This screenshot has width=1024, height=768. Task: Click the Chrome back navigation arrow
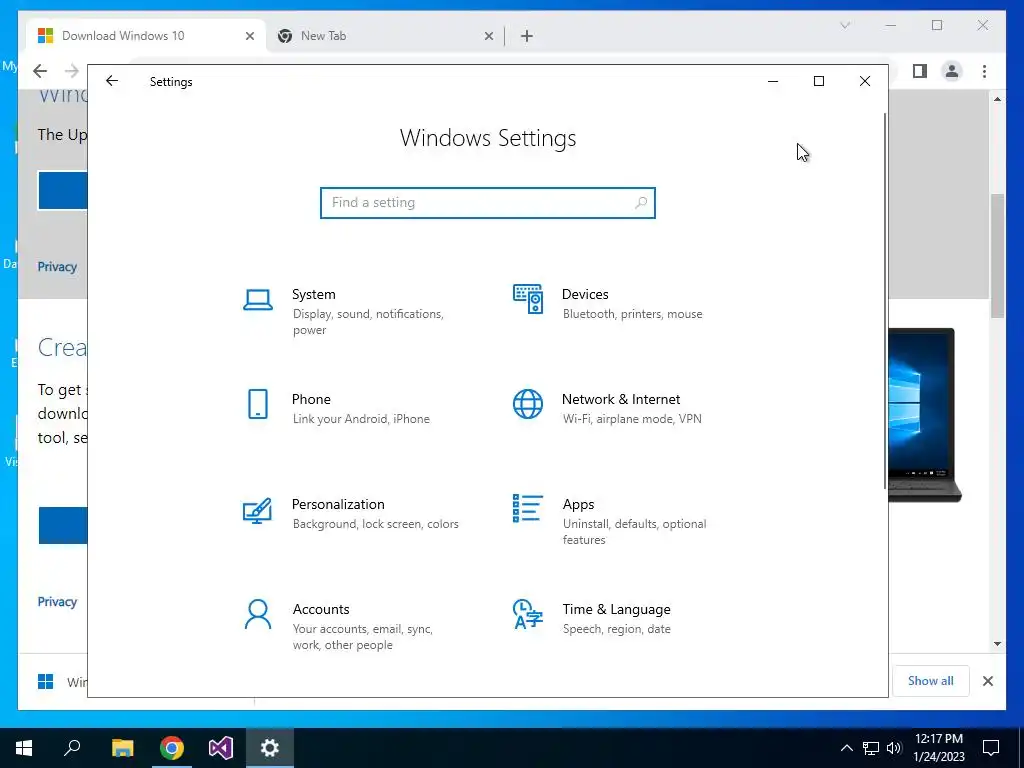[40, 71]
